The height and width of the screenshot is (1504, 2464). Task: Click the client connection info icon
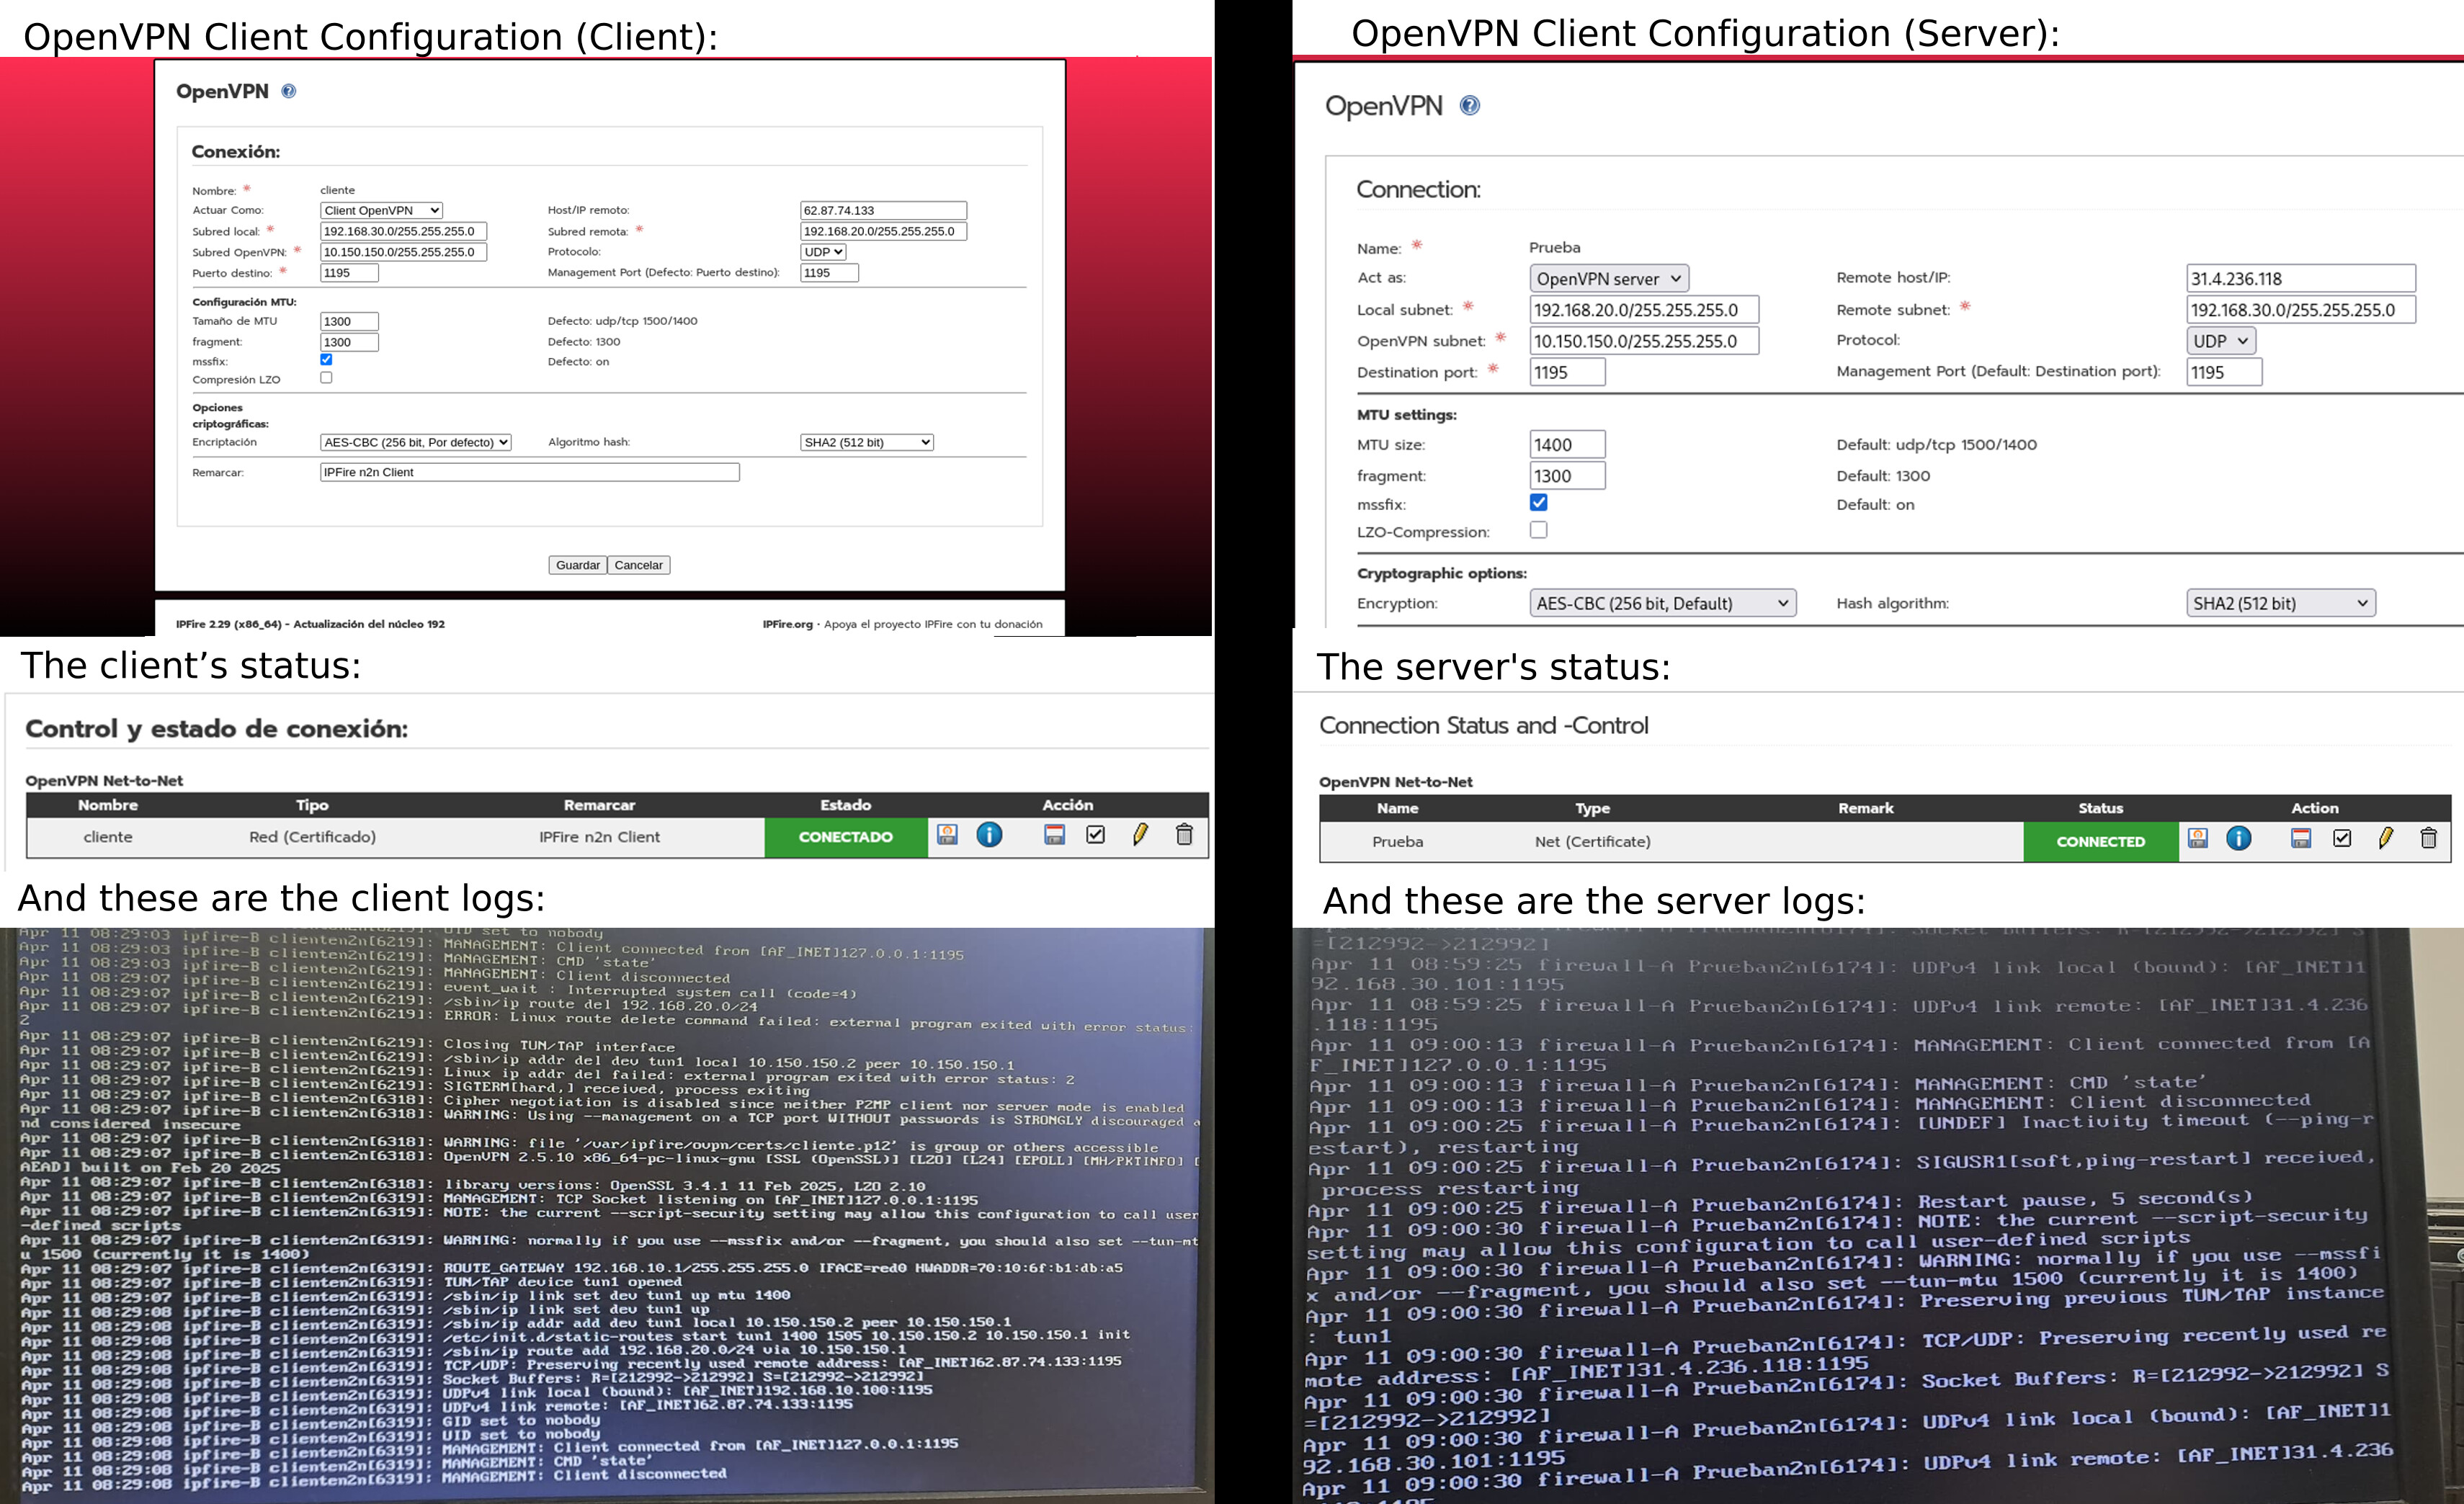click(989, 835)
